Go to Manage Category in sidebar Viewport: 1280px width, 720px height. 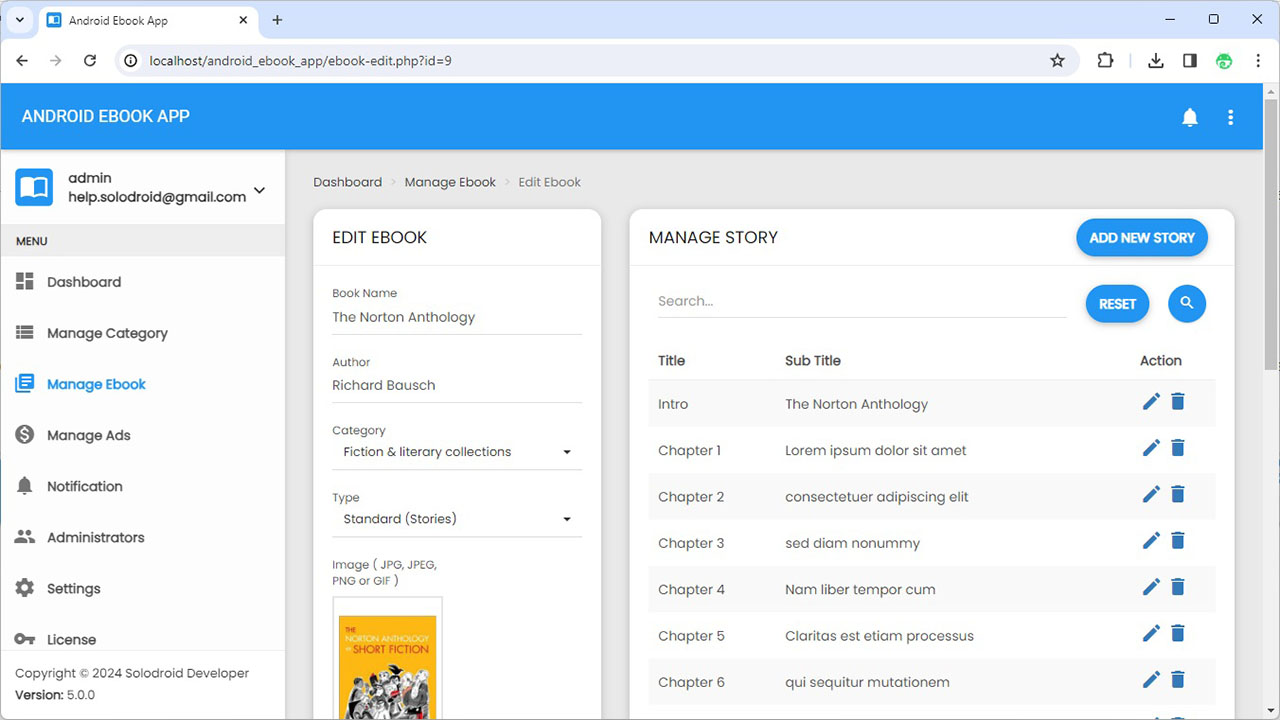click(107, 333)
